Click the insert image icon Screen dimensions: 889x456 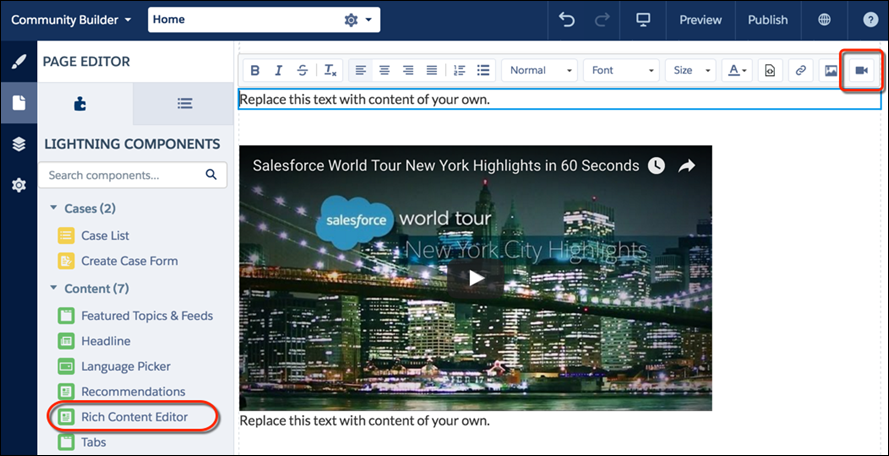coord(830,71)
